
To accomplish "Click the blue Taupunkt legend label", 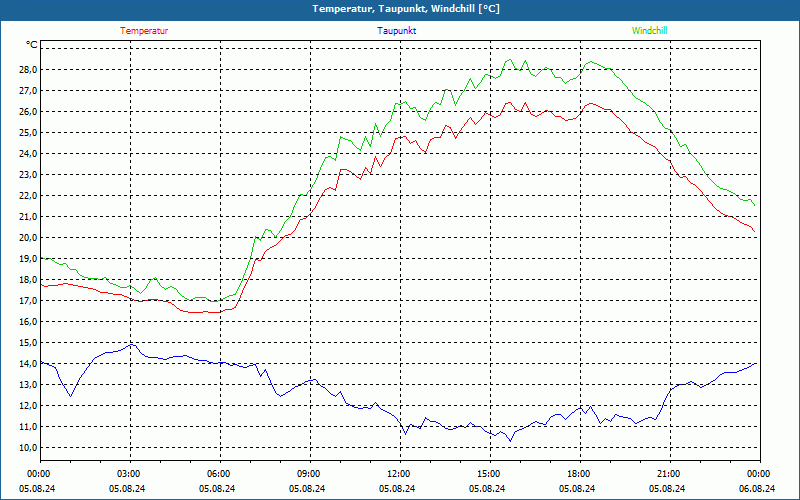I will point(396,31).
